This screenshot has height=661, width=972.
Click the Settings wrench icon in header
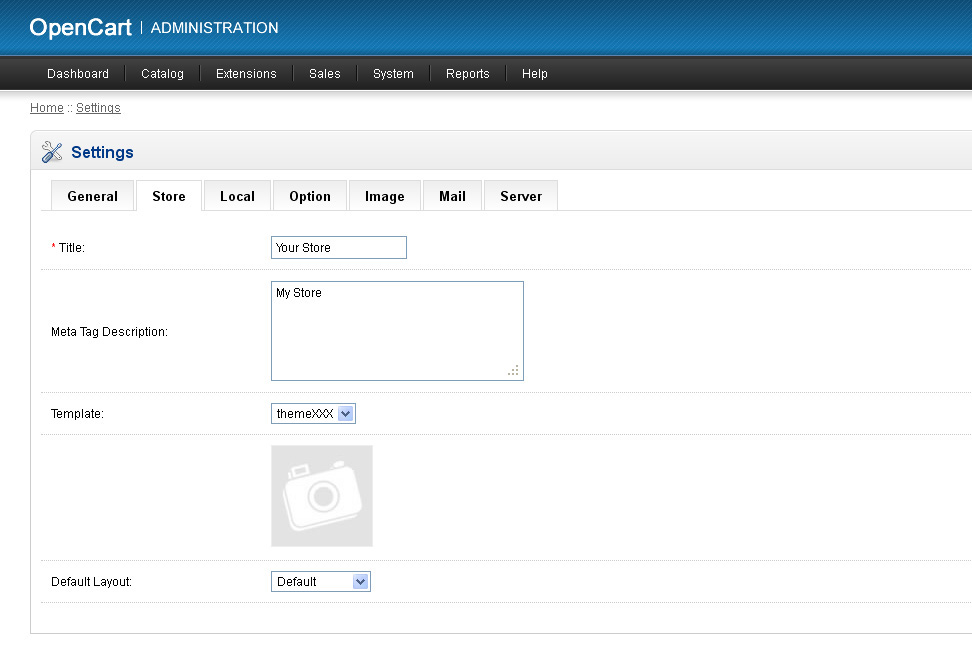coord(52,152)
